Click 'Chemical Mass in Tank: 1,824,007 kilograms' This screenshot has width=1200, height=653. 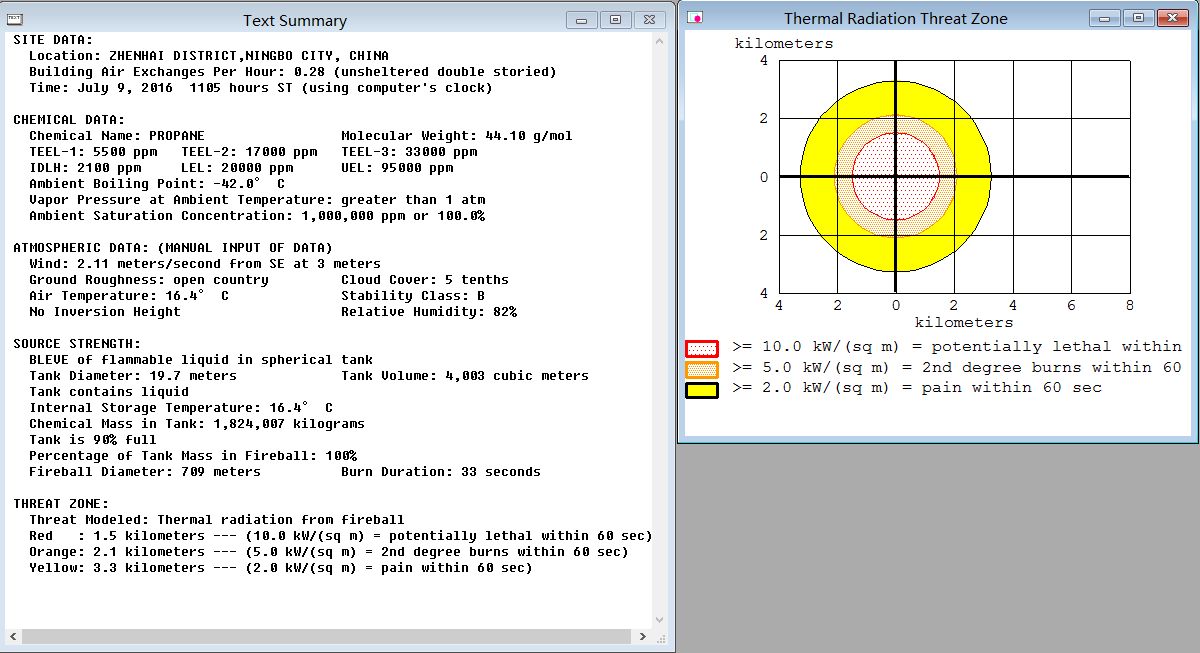197,424
